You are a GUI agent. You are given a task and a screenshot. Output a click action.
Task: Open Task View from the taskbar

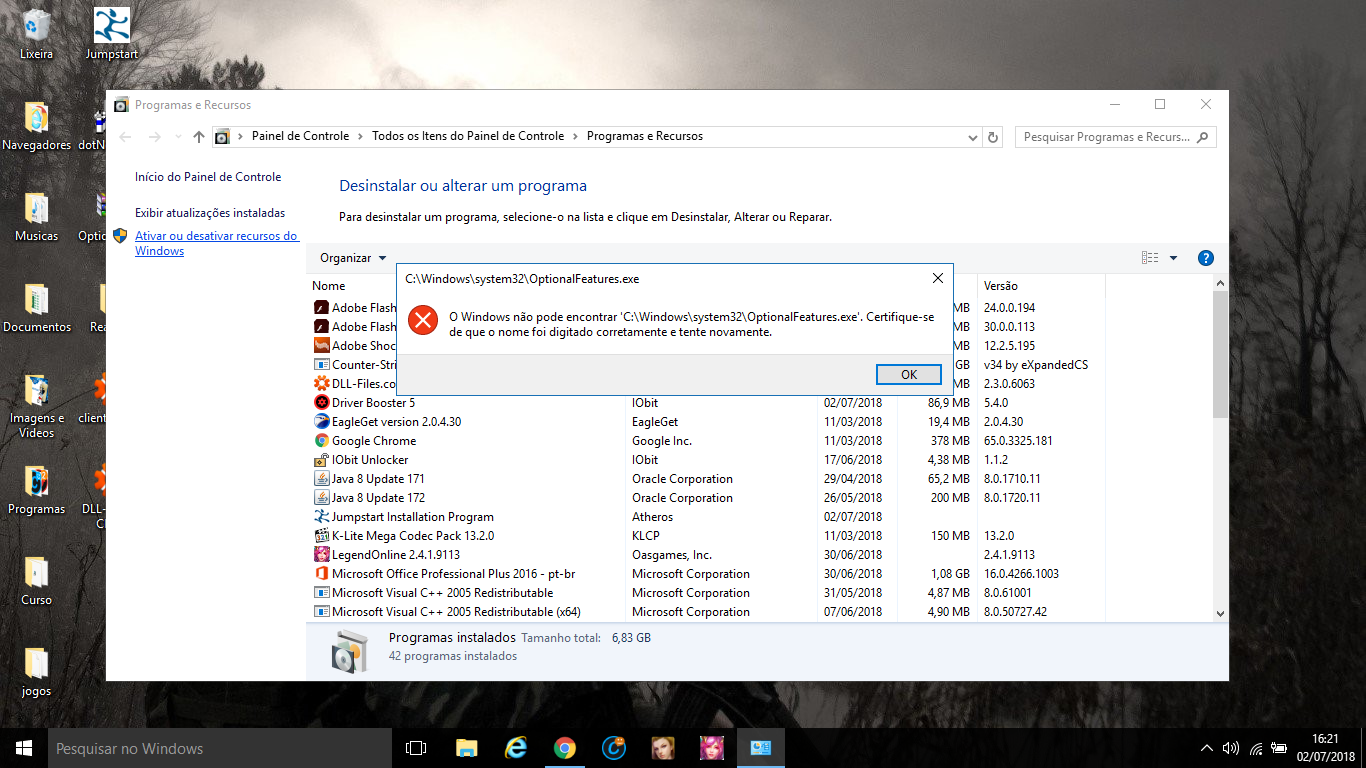click(x=416, y=748)
